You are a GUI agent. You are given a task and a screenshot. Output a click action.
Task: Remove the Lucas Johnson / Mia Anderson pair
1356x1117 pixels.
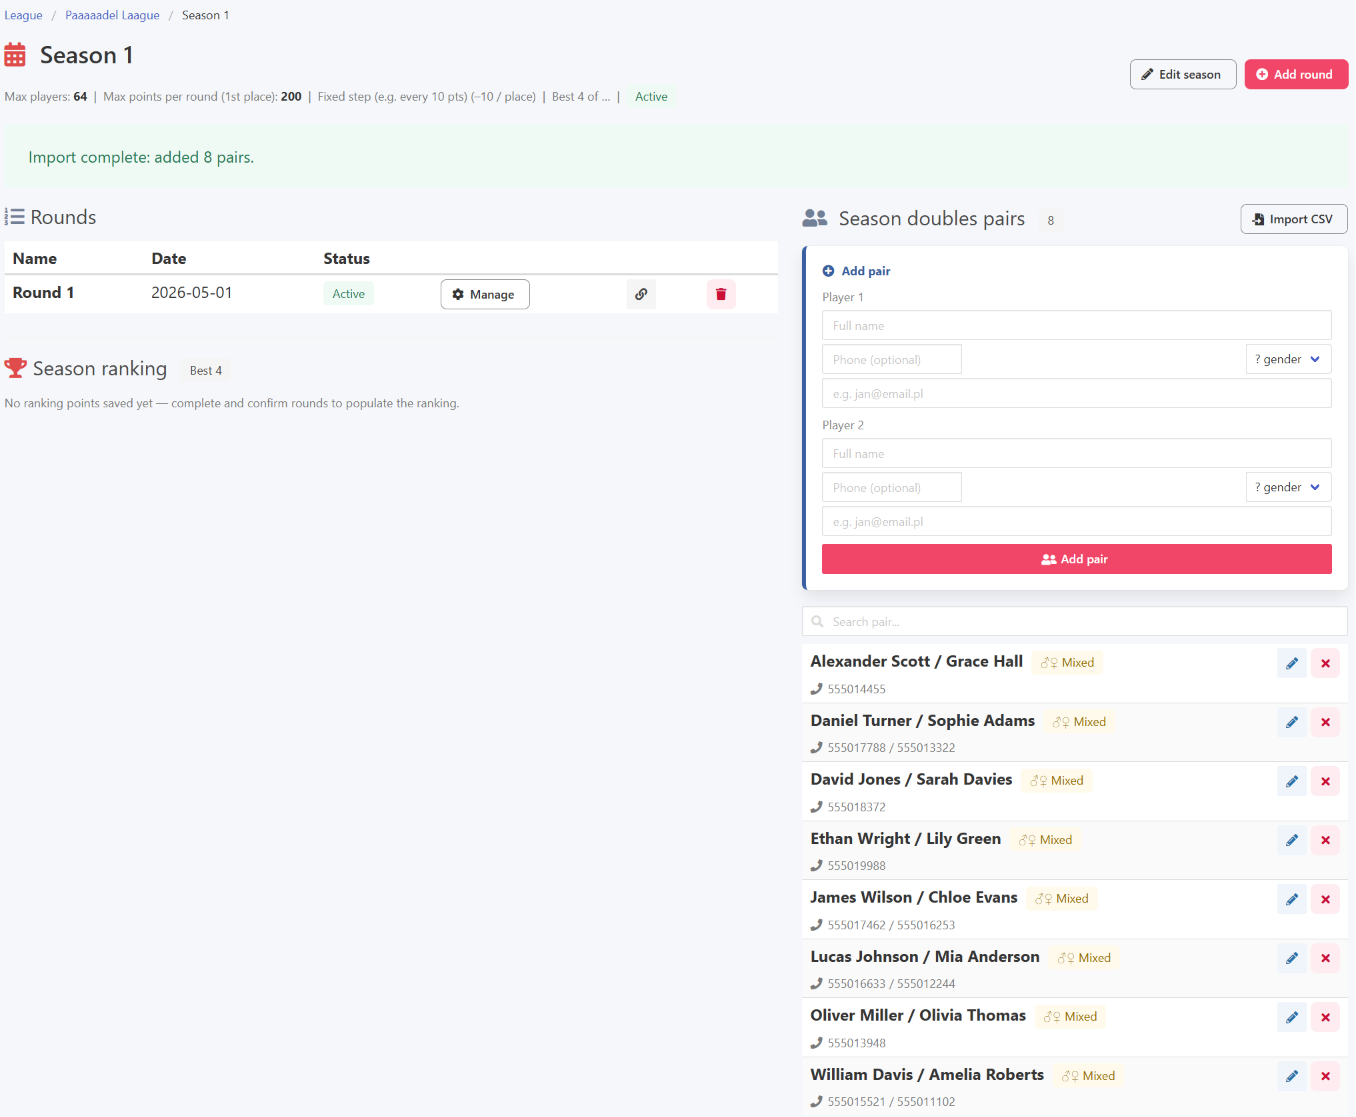pos(1325,958)
